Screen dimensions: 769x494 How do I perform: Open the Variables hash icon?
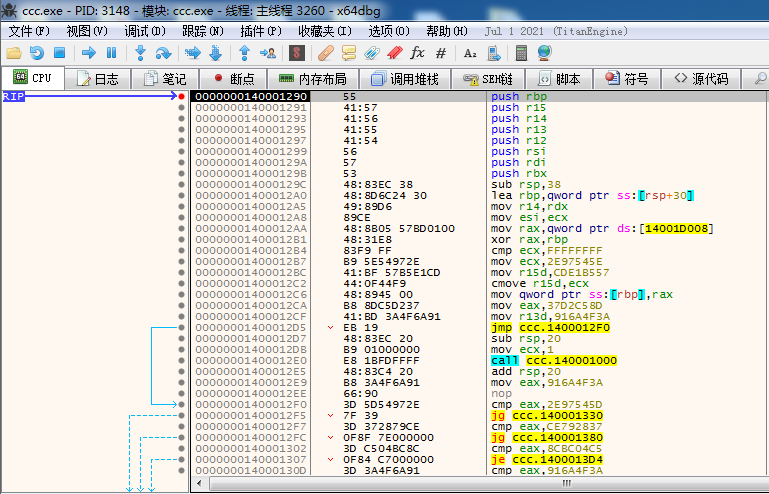coord(441,53)
